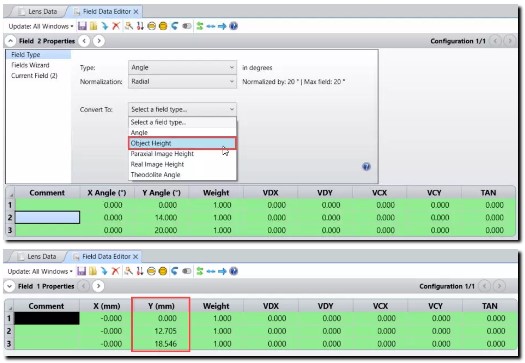Open the upper Update: All Windows dropdown

click(41, 26)
